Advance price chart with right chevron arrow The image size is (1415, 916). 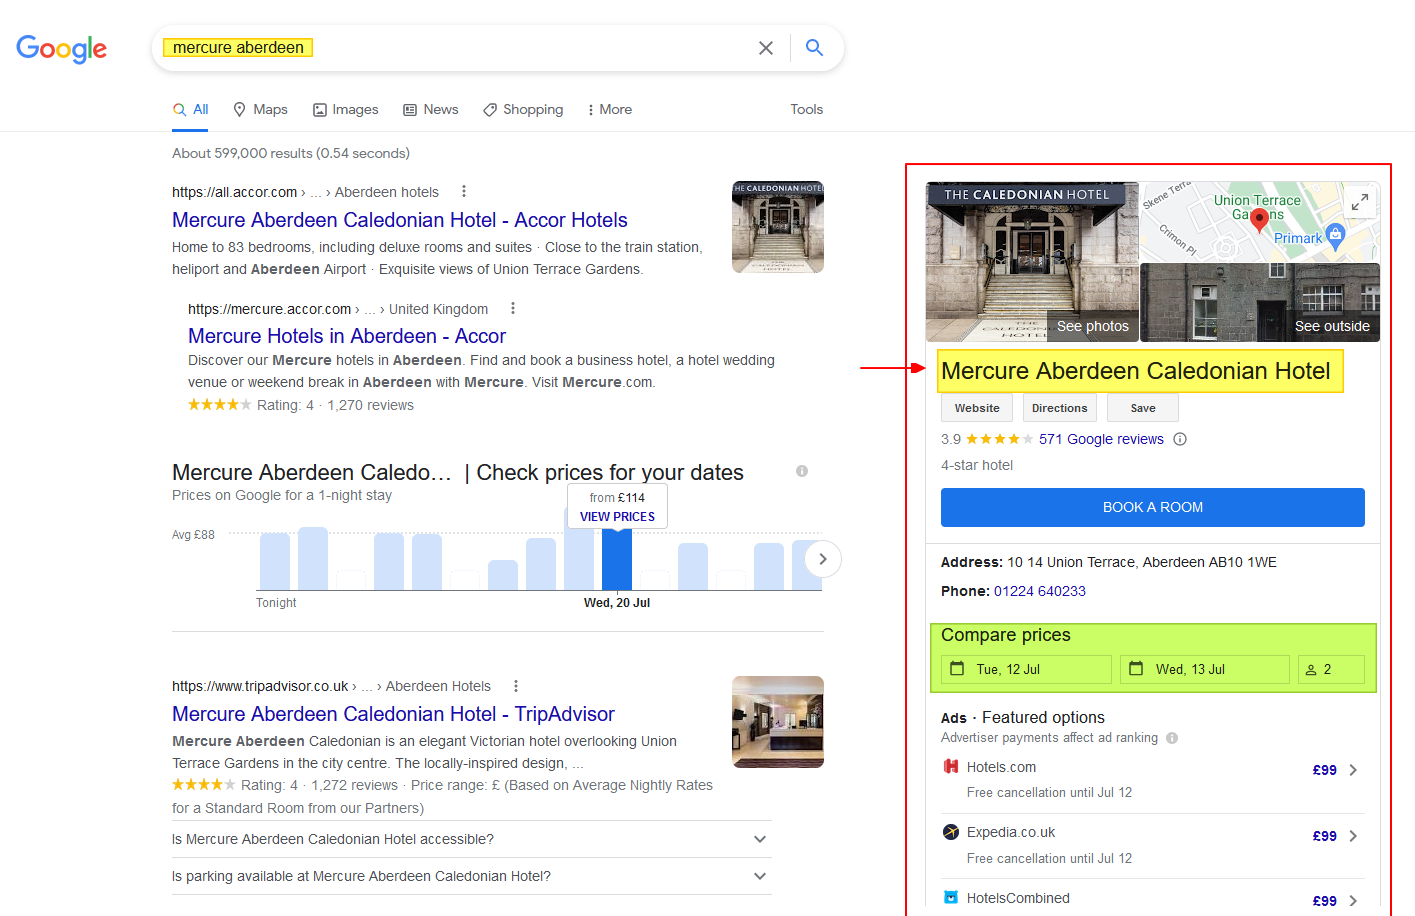[x=822, y=559]
